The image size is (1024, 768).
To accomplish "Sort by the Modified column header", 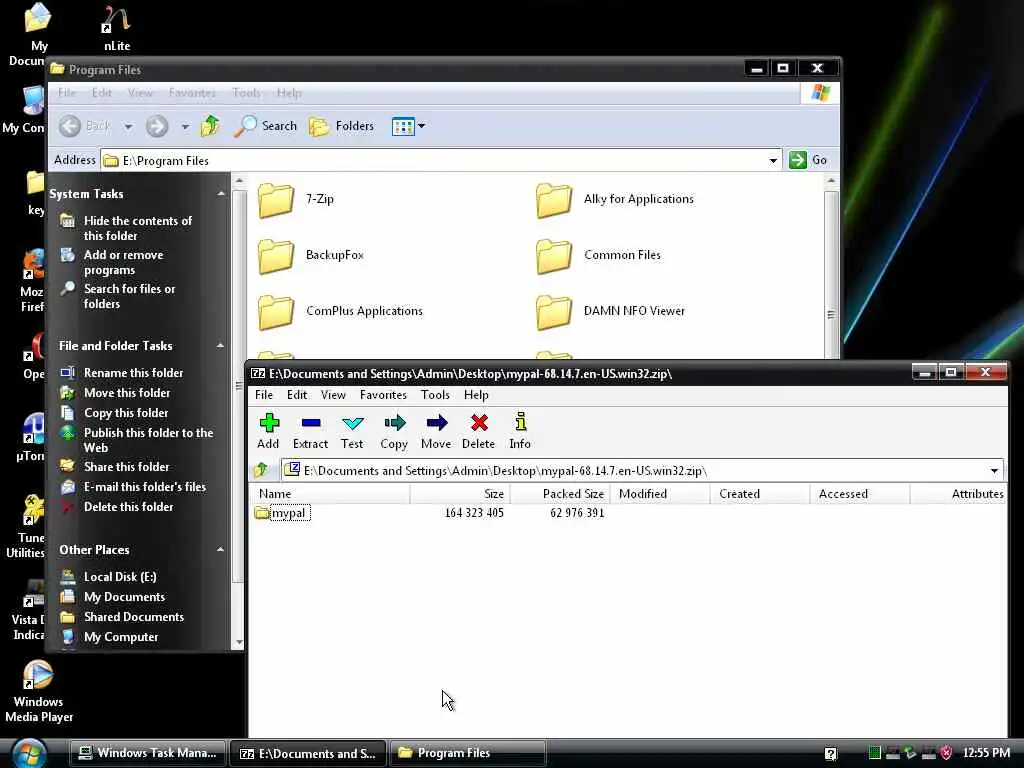I will (x=660, y=494).
